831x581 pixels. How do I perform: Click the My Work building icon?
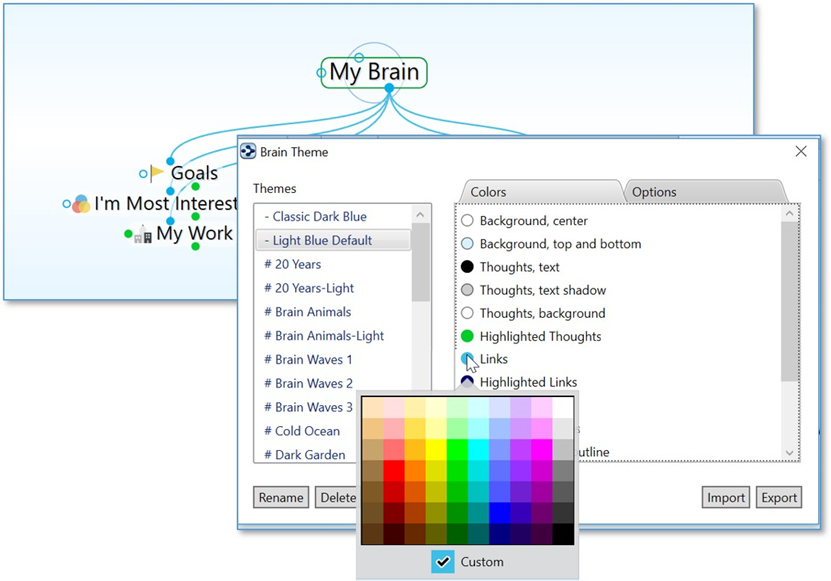pos(144,235)
